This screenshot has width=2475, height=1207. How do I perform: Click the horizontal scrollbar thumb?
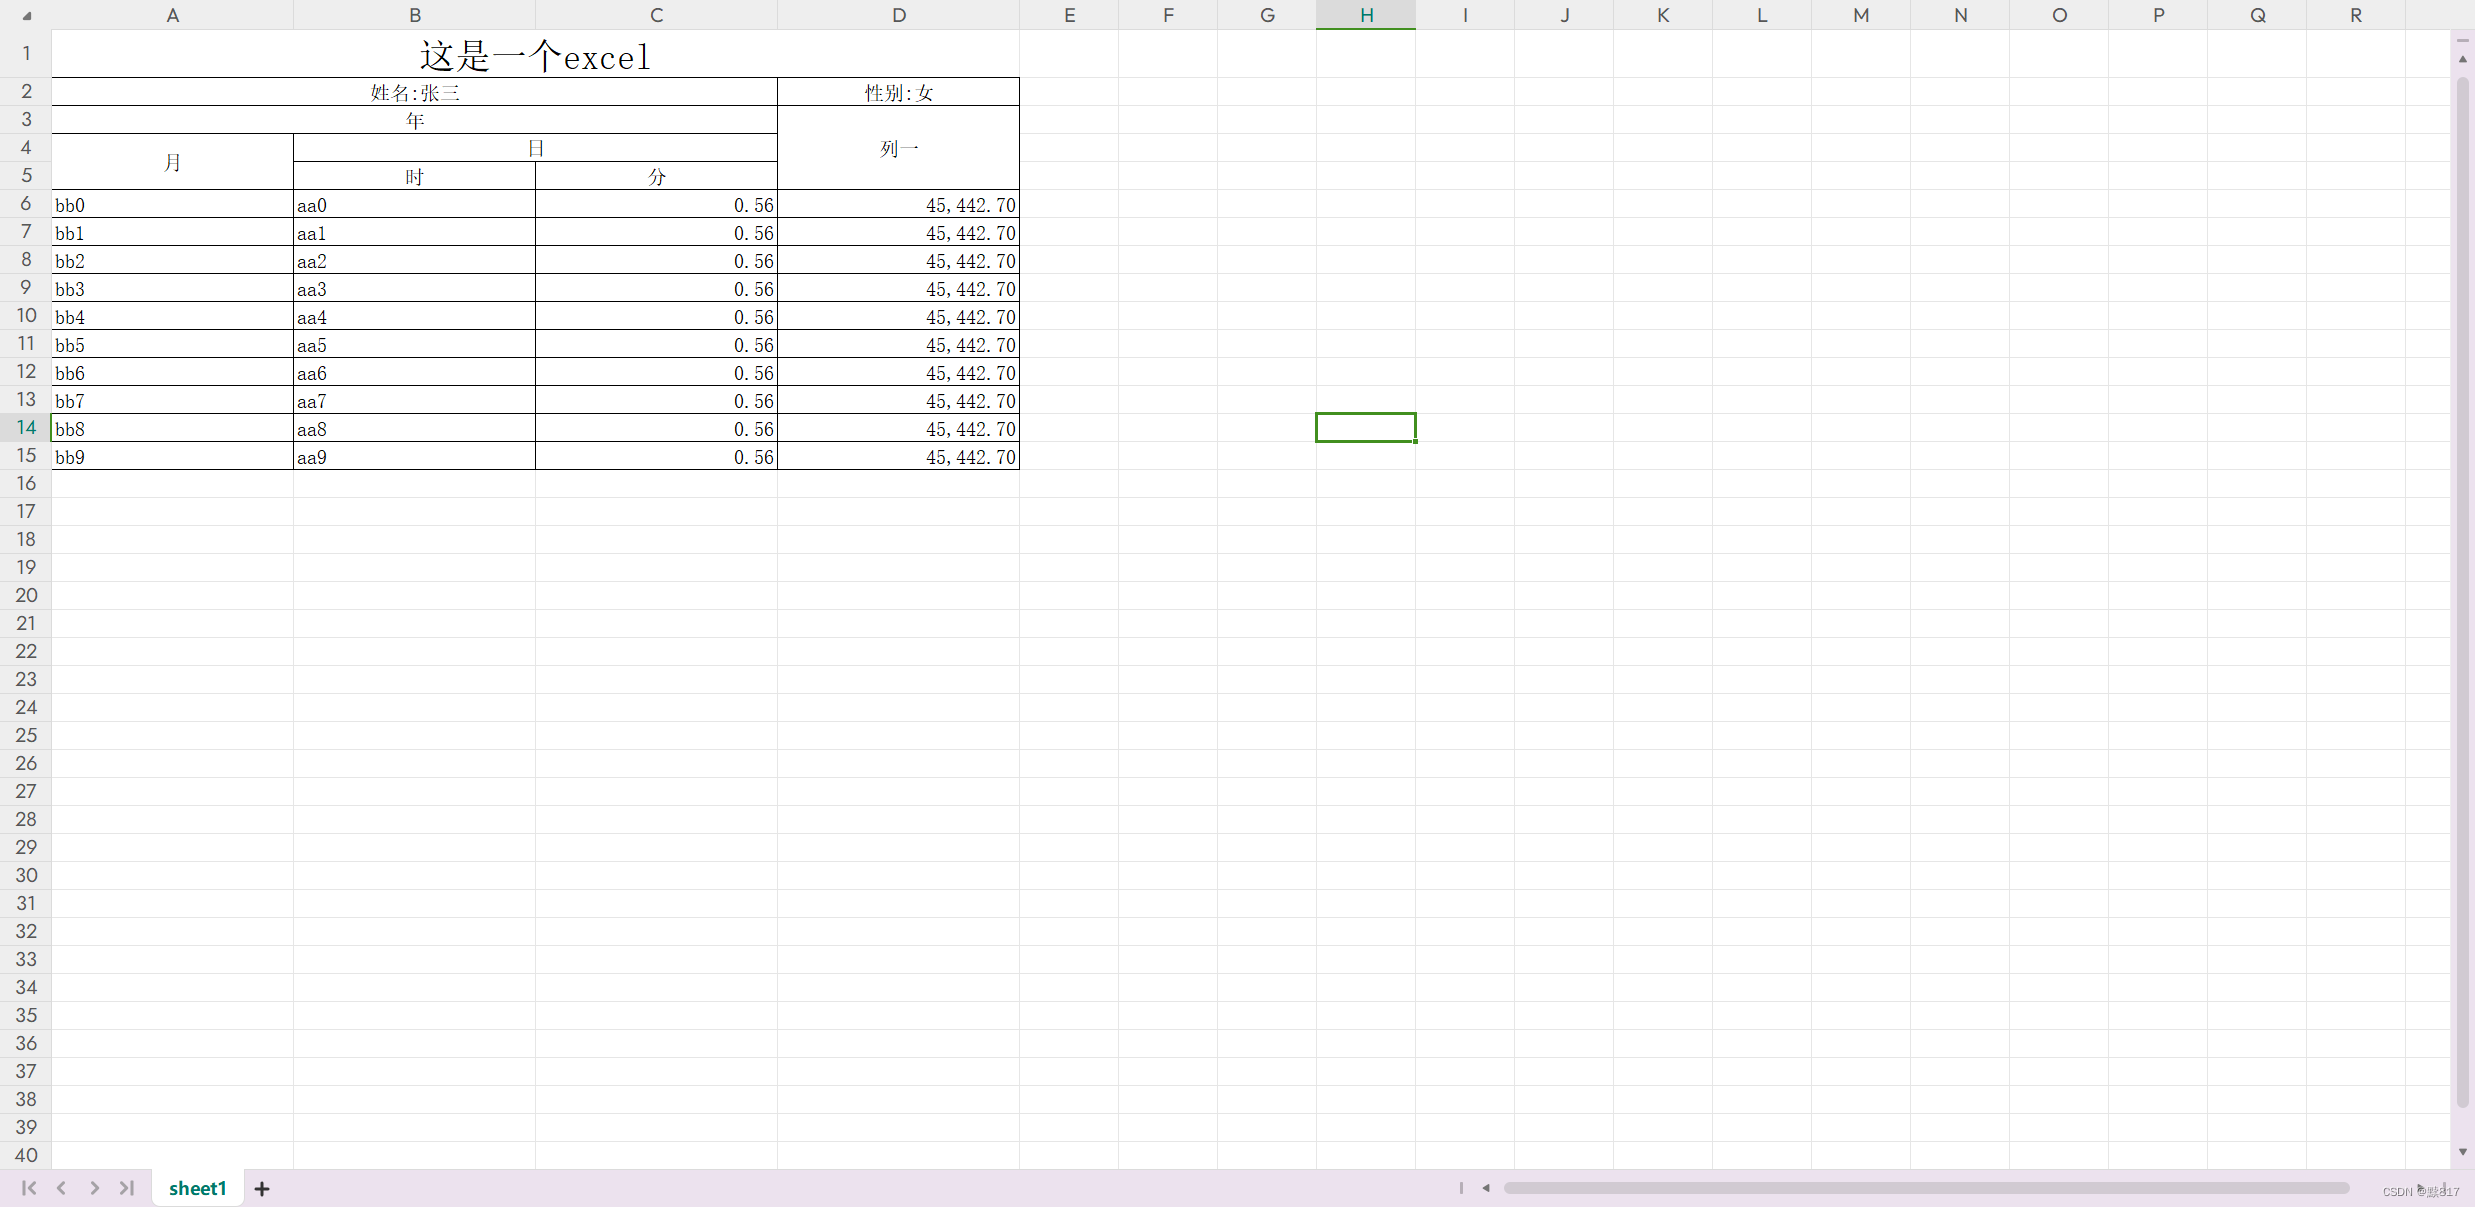click(1925, 1188)
